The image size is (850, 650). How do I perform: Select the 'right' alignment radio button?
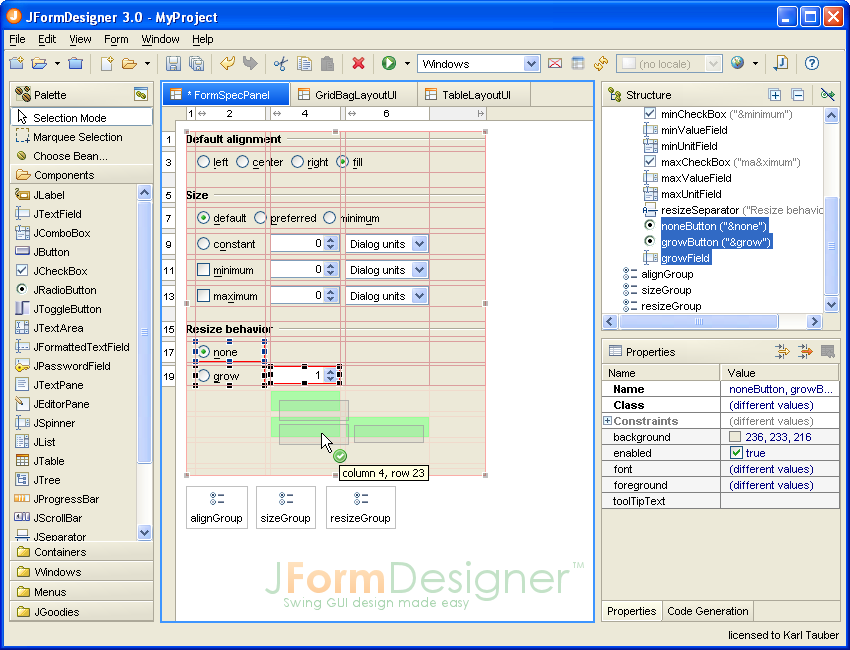point(297,162)
